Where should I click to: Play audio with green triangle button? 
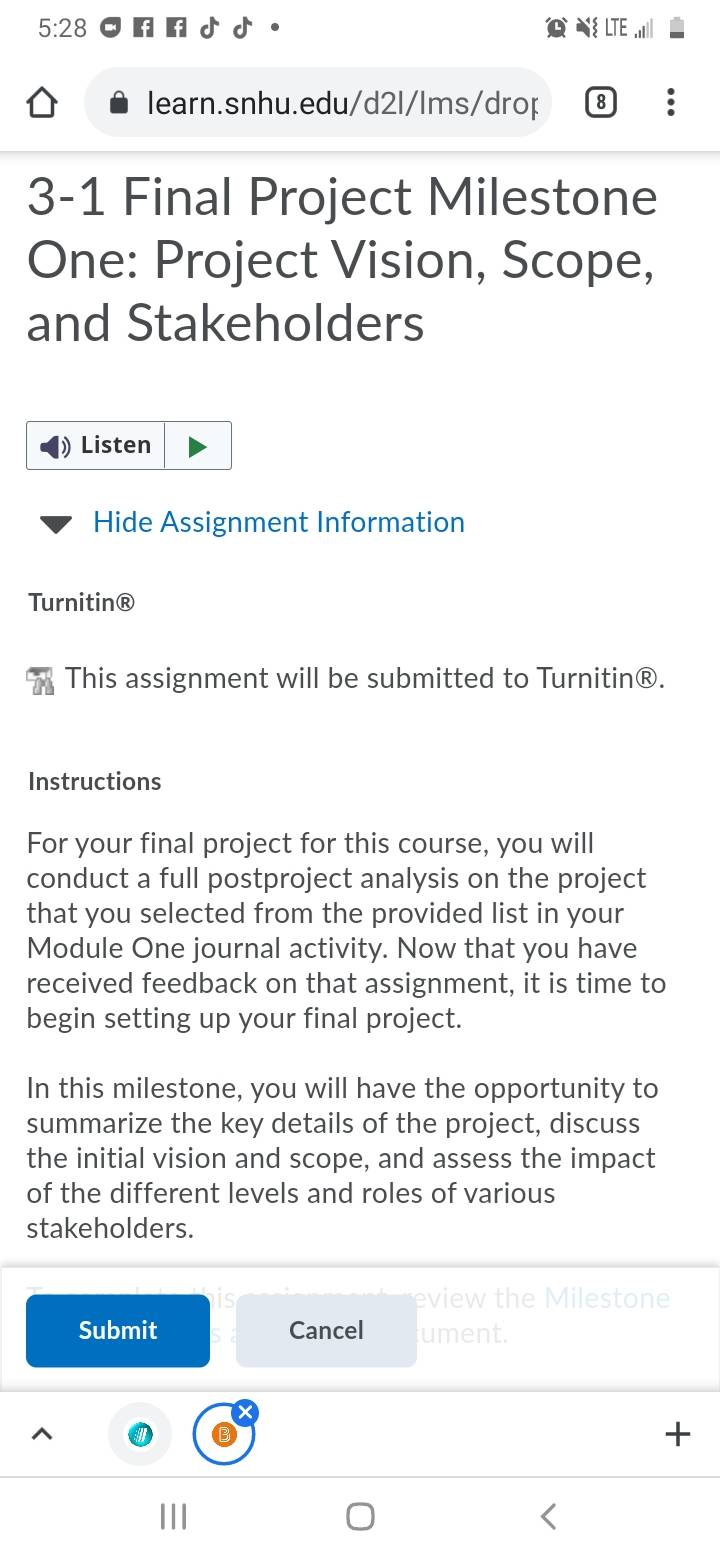tap(198, 445)
